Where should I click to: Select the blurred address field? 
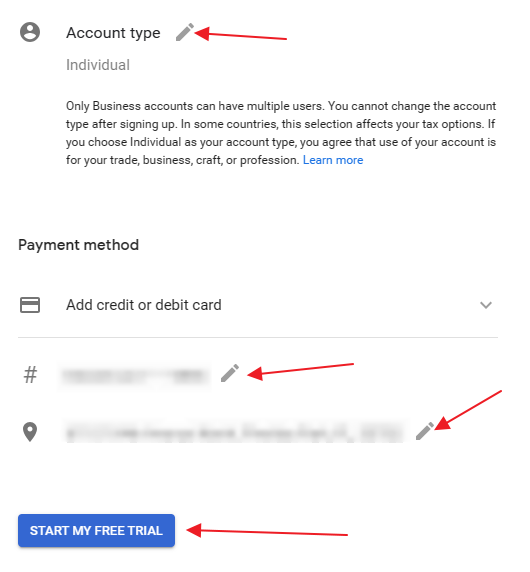[235, 432]
